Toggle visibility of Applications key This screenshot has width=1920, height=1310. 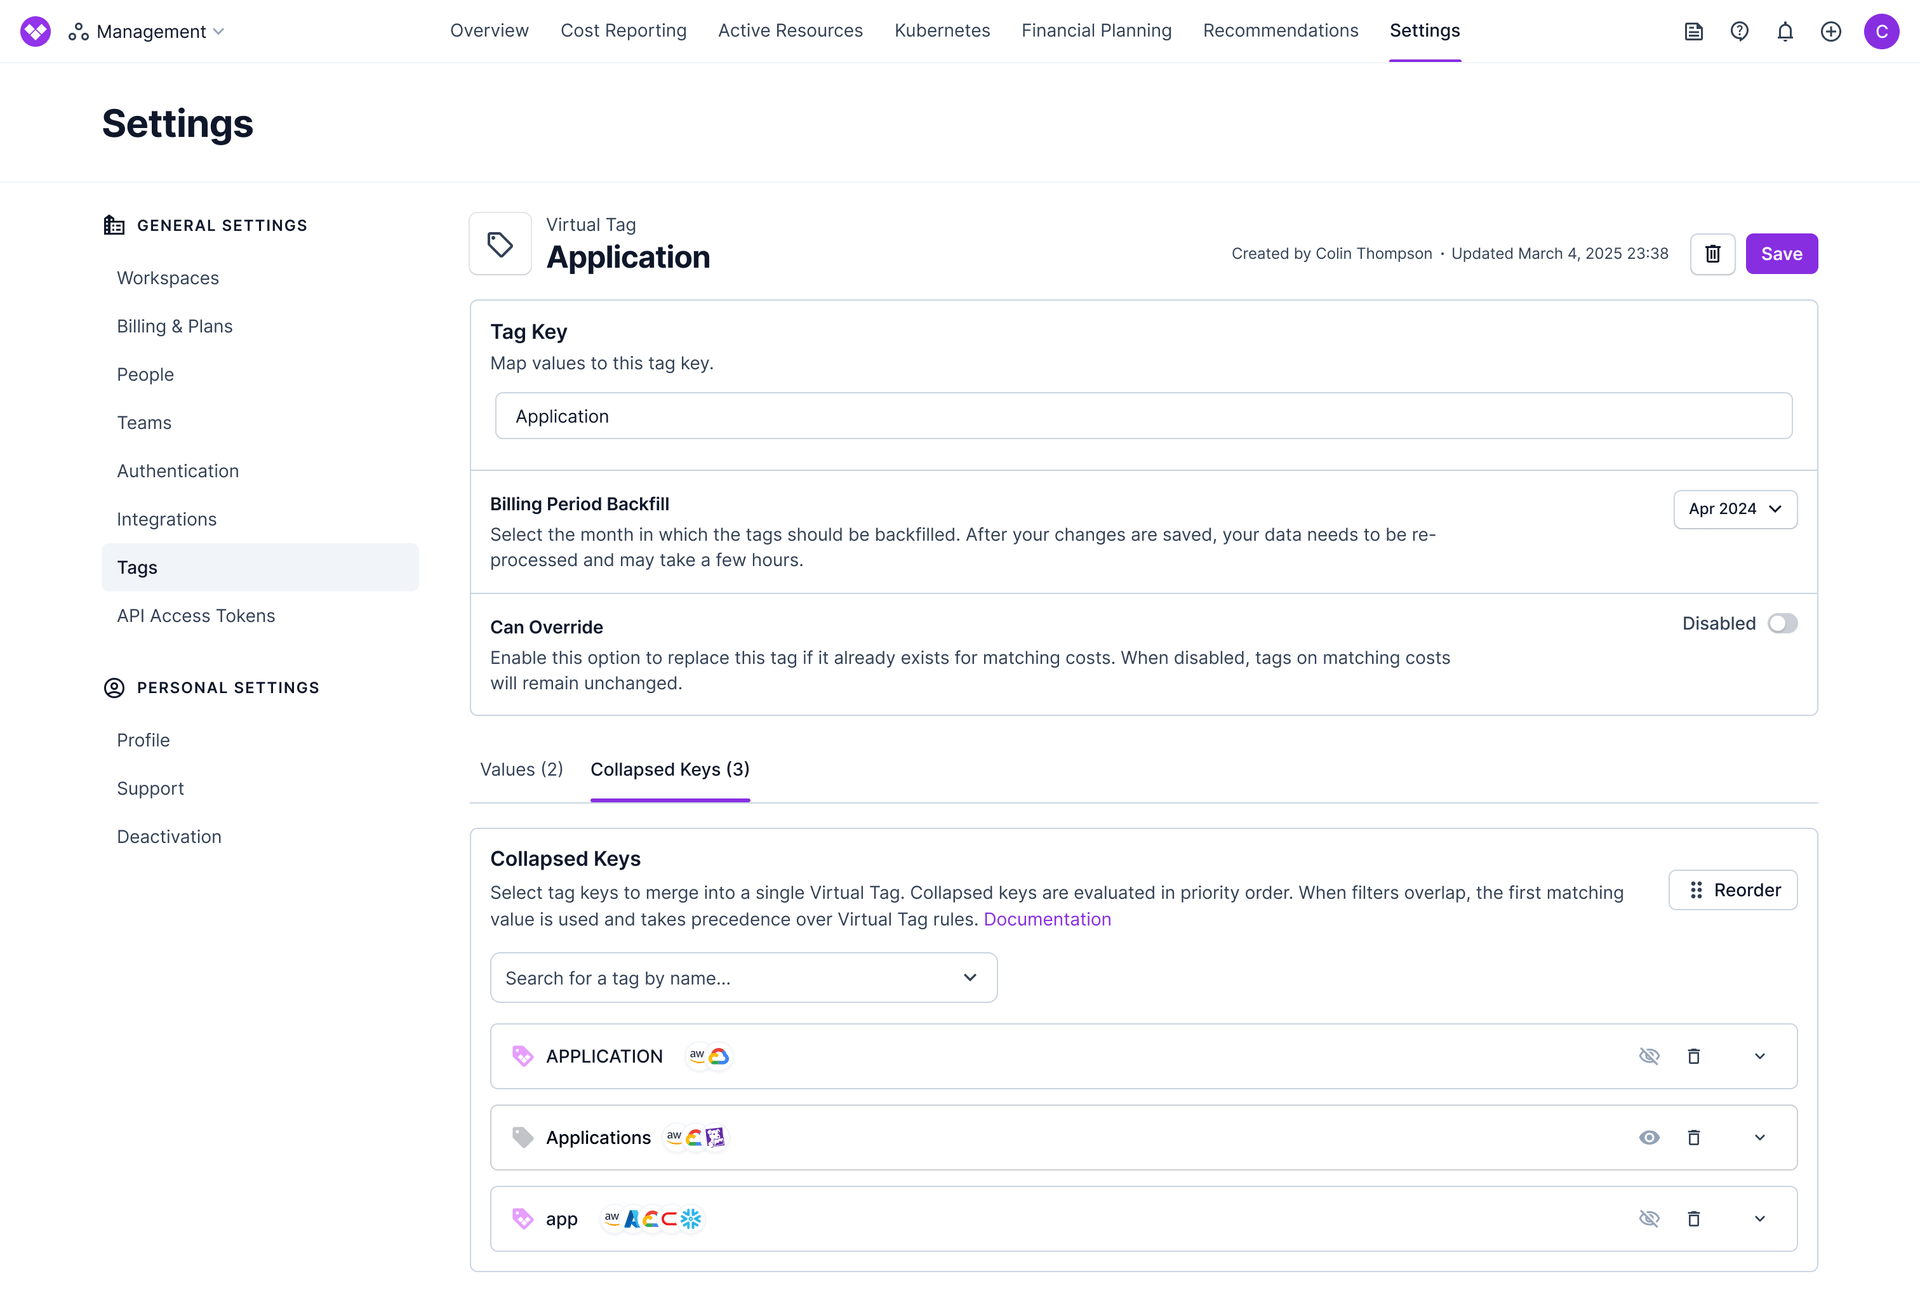pyautogui.click(x=1649, y=1138)
